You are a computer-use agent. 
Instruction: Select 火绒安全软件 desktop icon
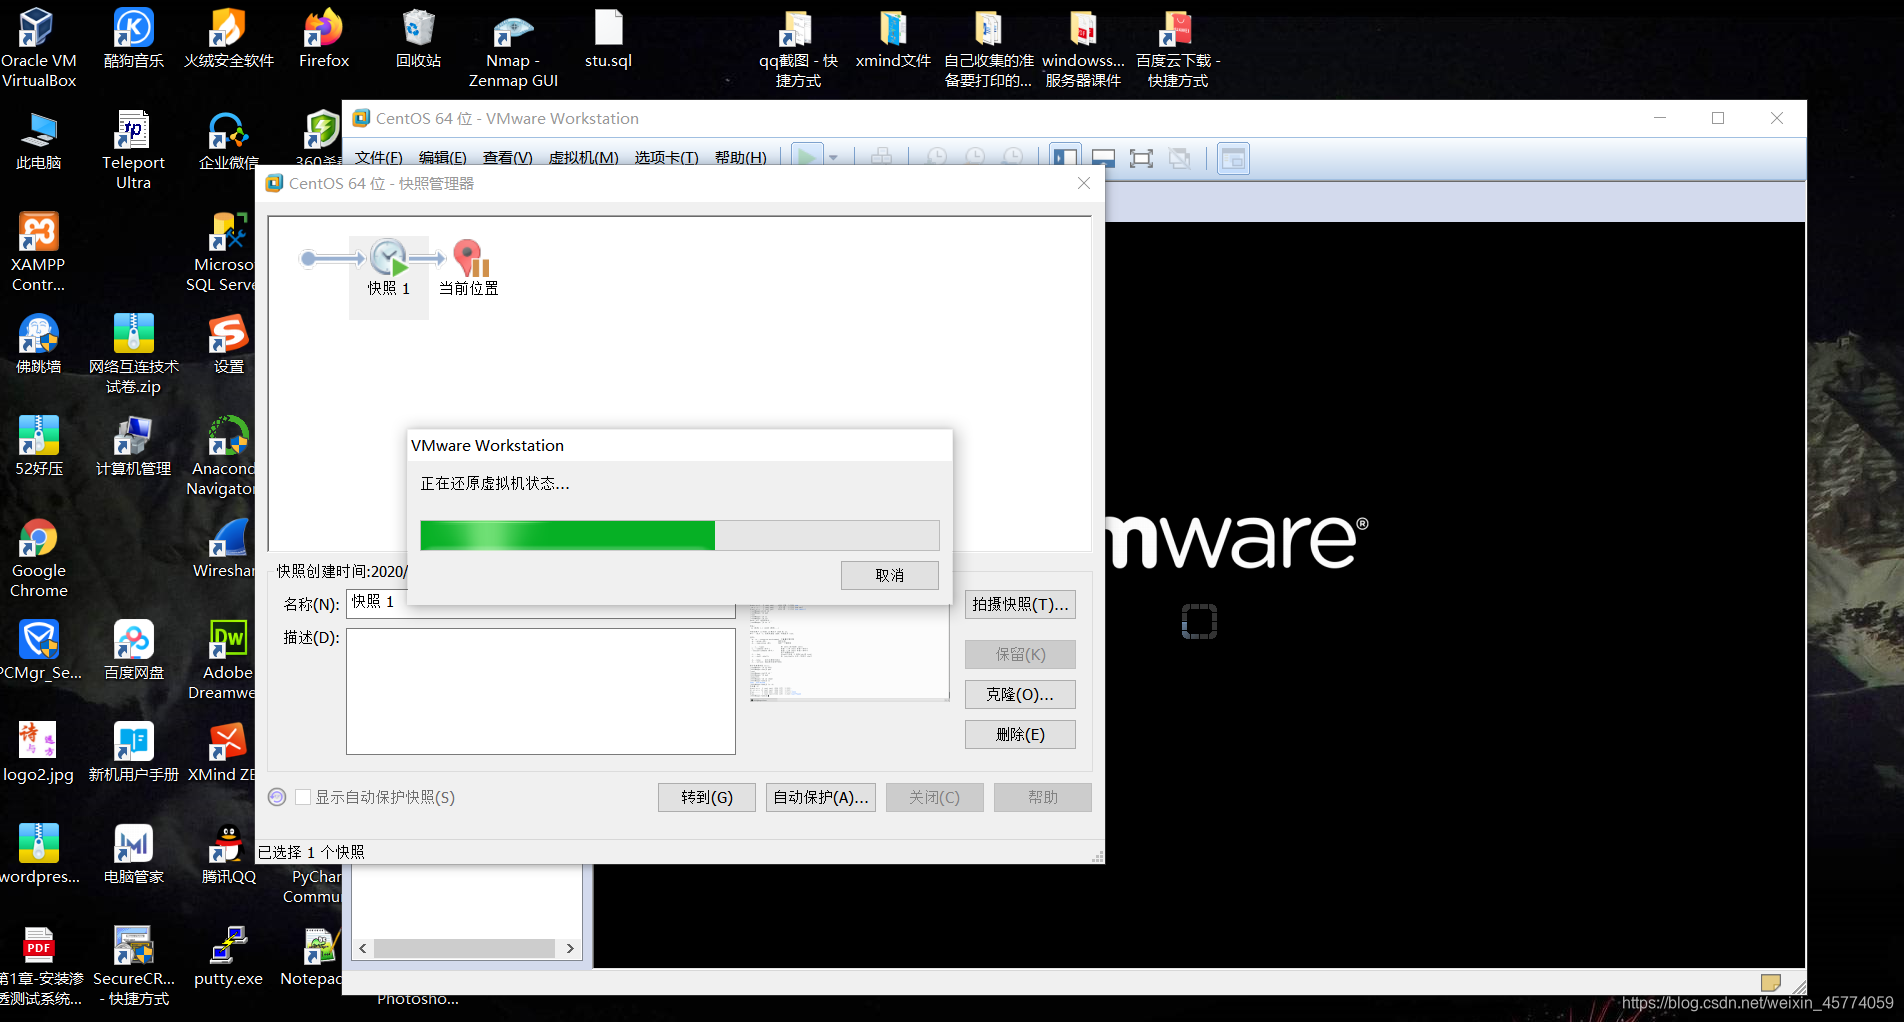point(228,39)
